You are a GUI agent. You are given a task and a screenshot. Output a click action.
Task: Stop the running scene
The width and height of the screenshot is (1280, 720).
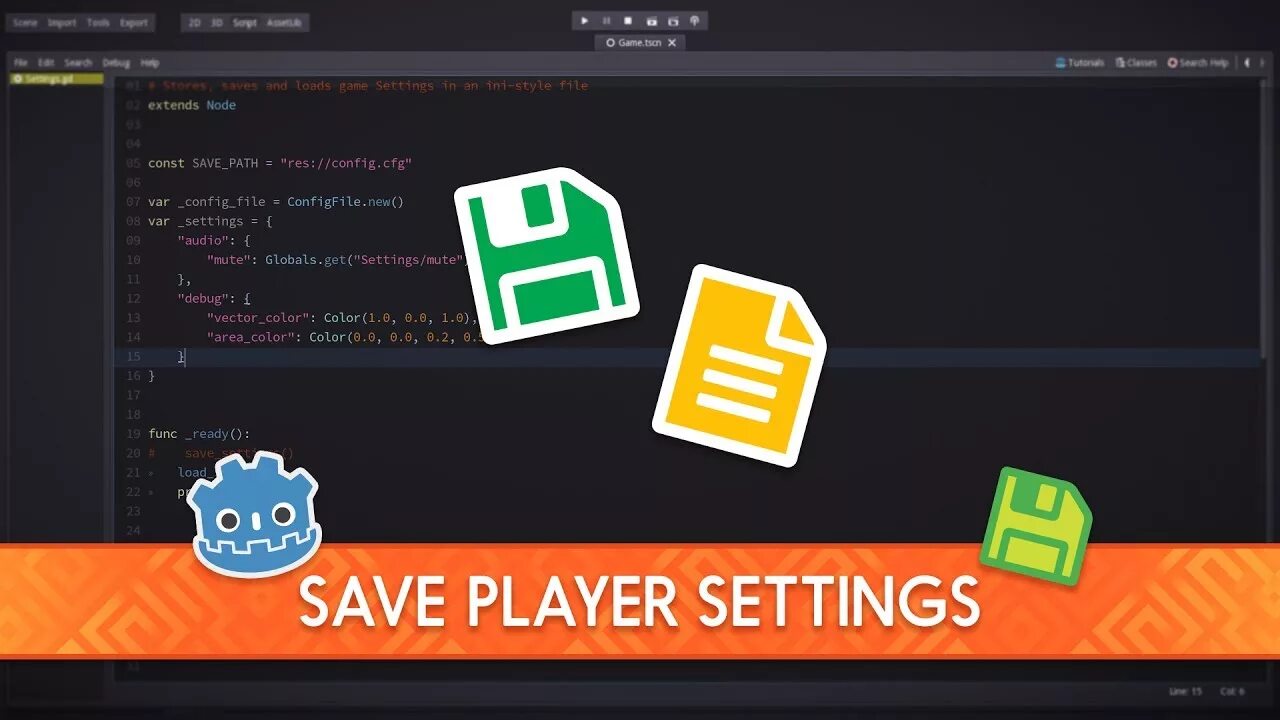(628, 21)
